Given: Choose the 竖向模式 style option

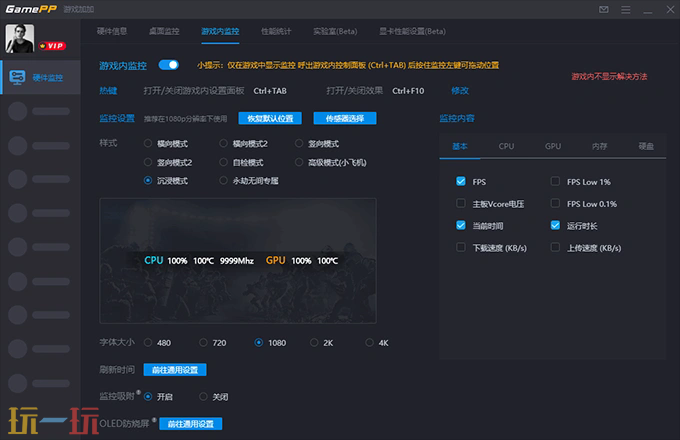Looking at the screenshot, I should pyautogui.click(x=299, y=143).
